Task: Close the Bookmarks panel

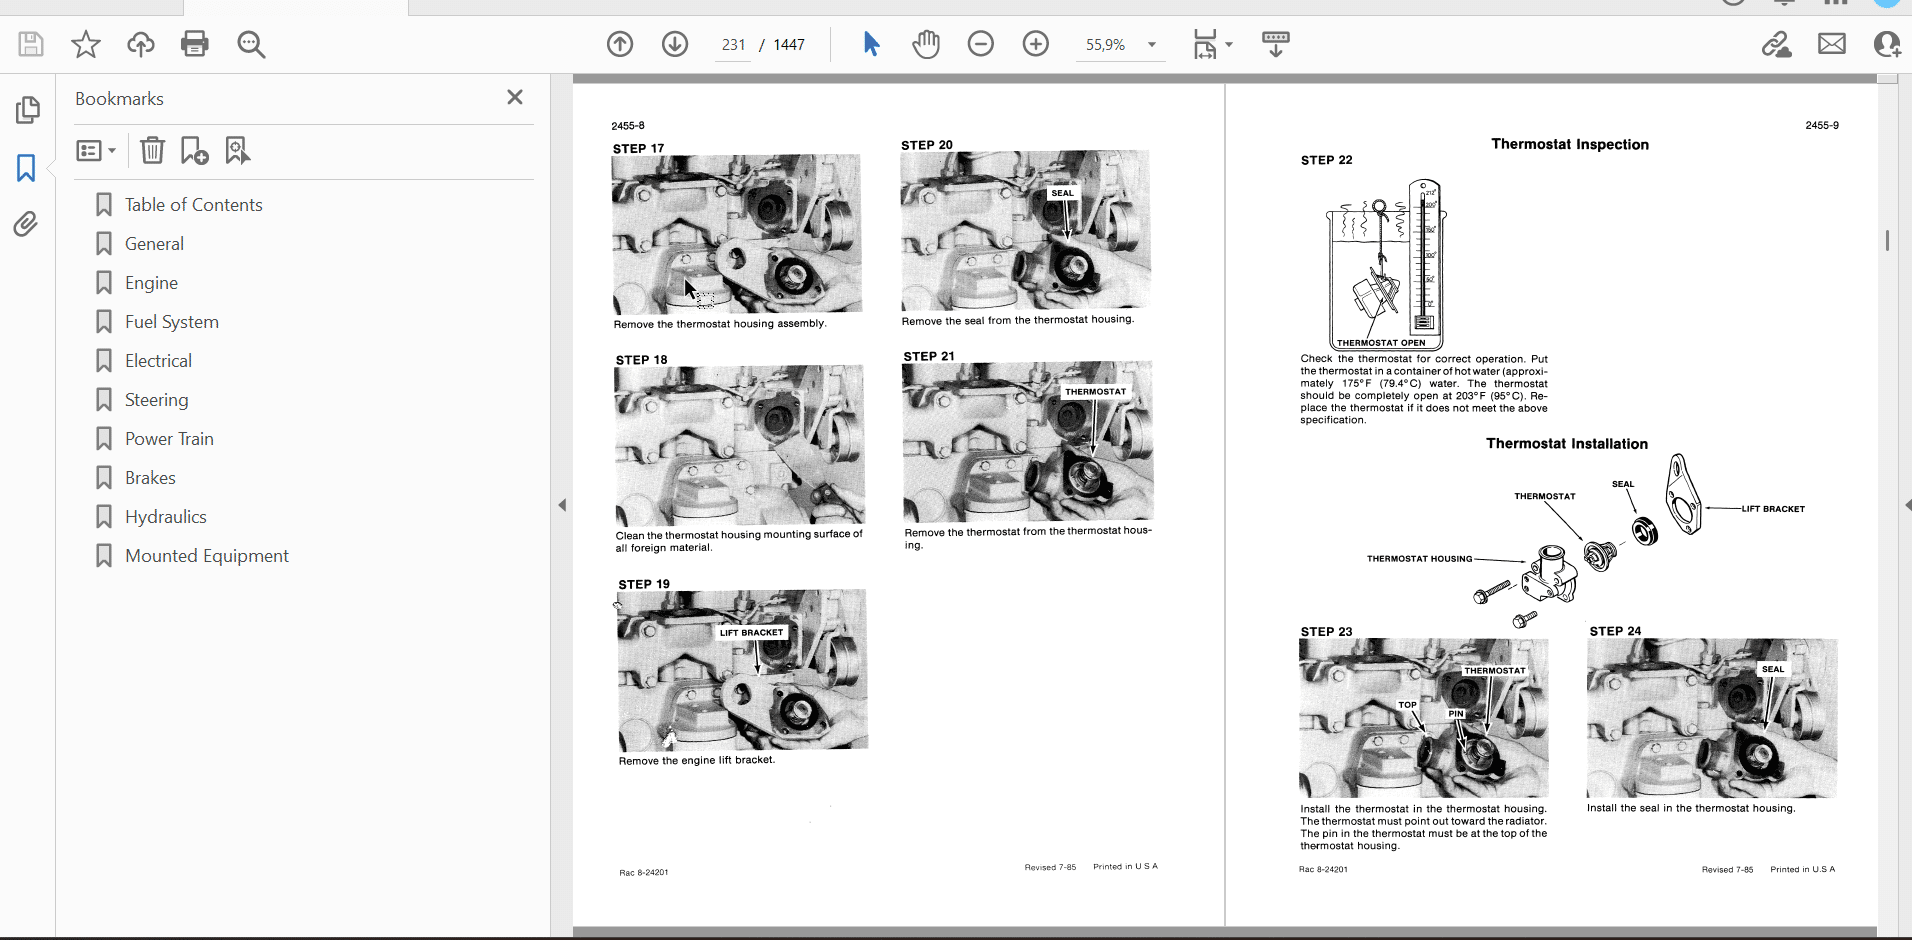Action: tap(515, 97)
